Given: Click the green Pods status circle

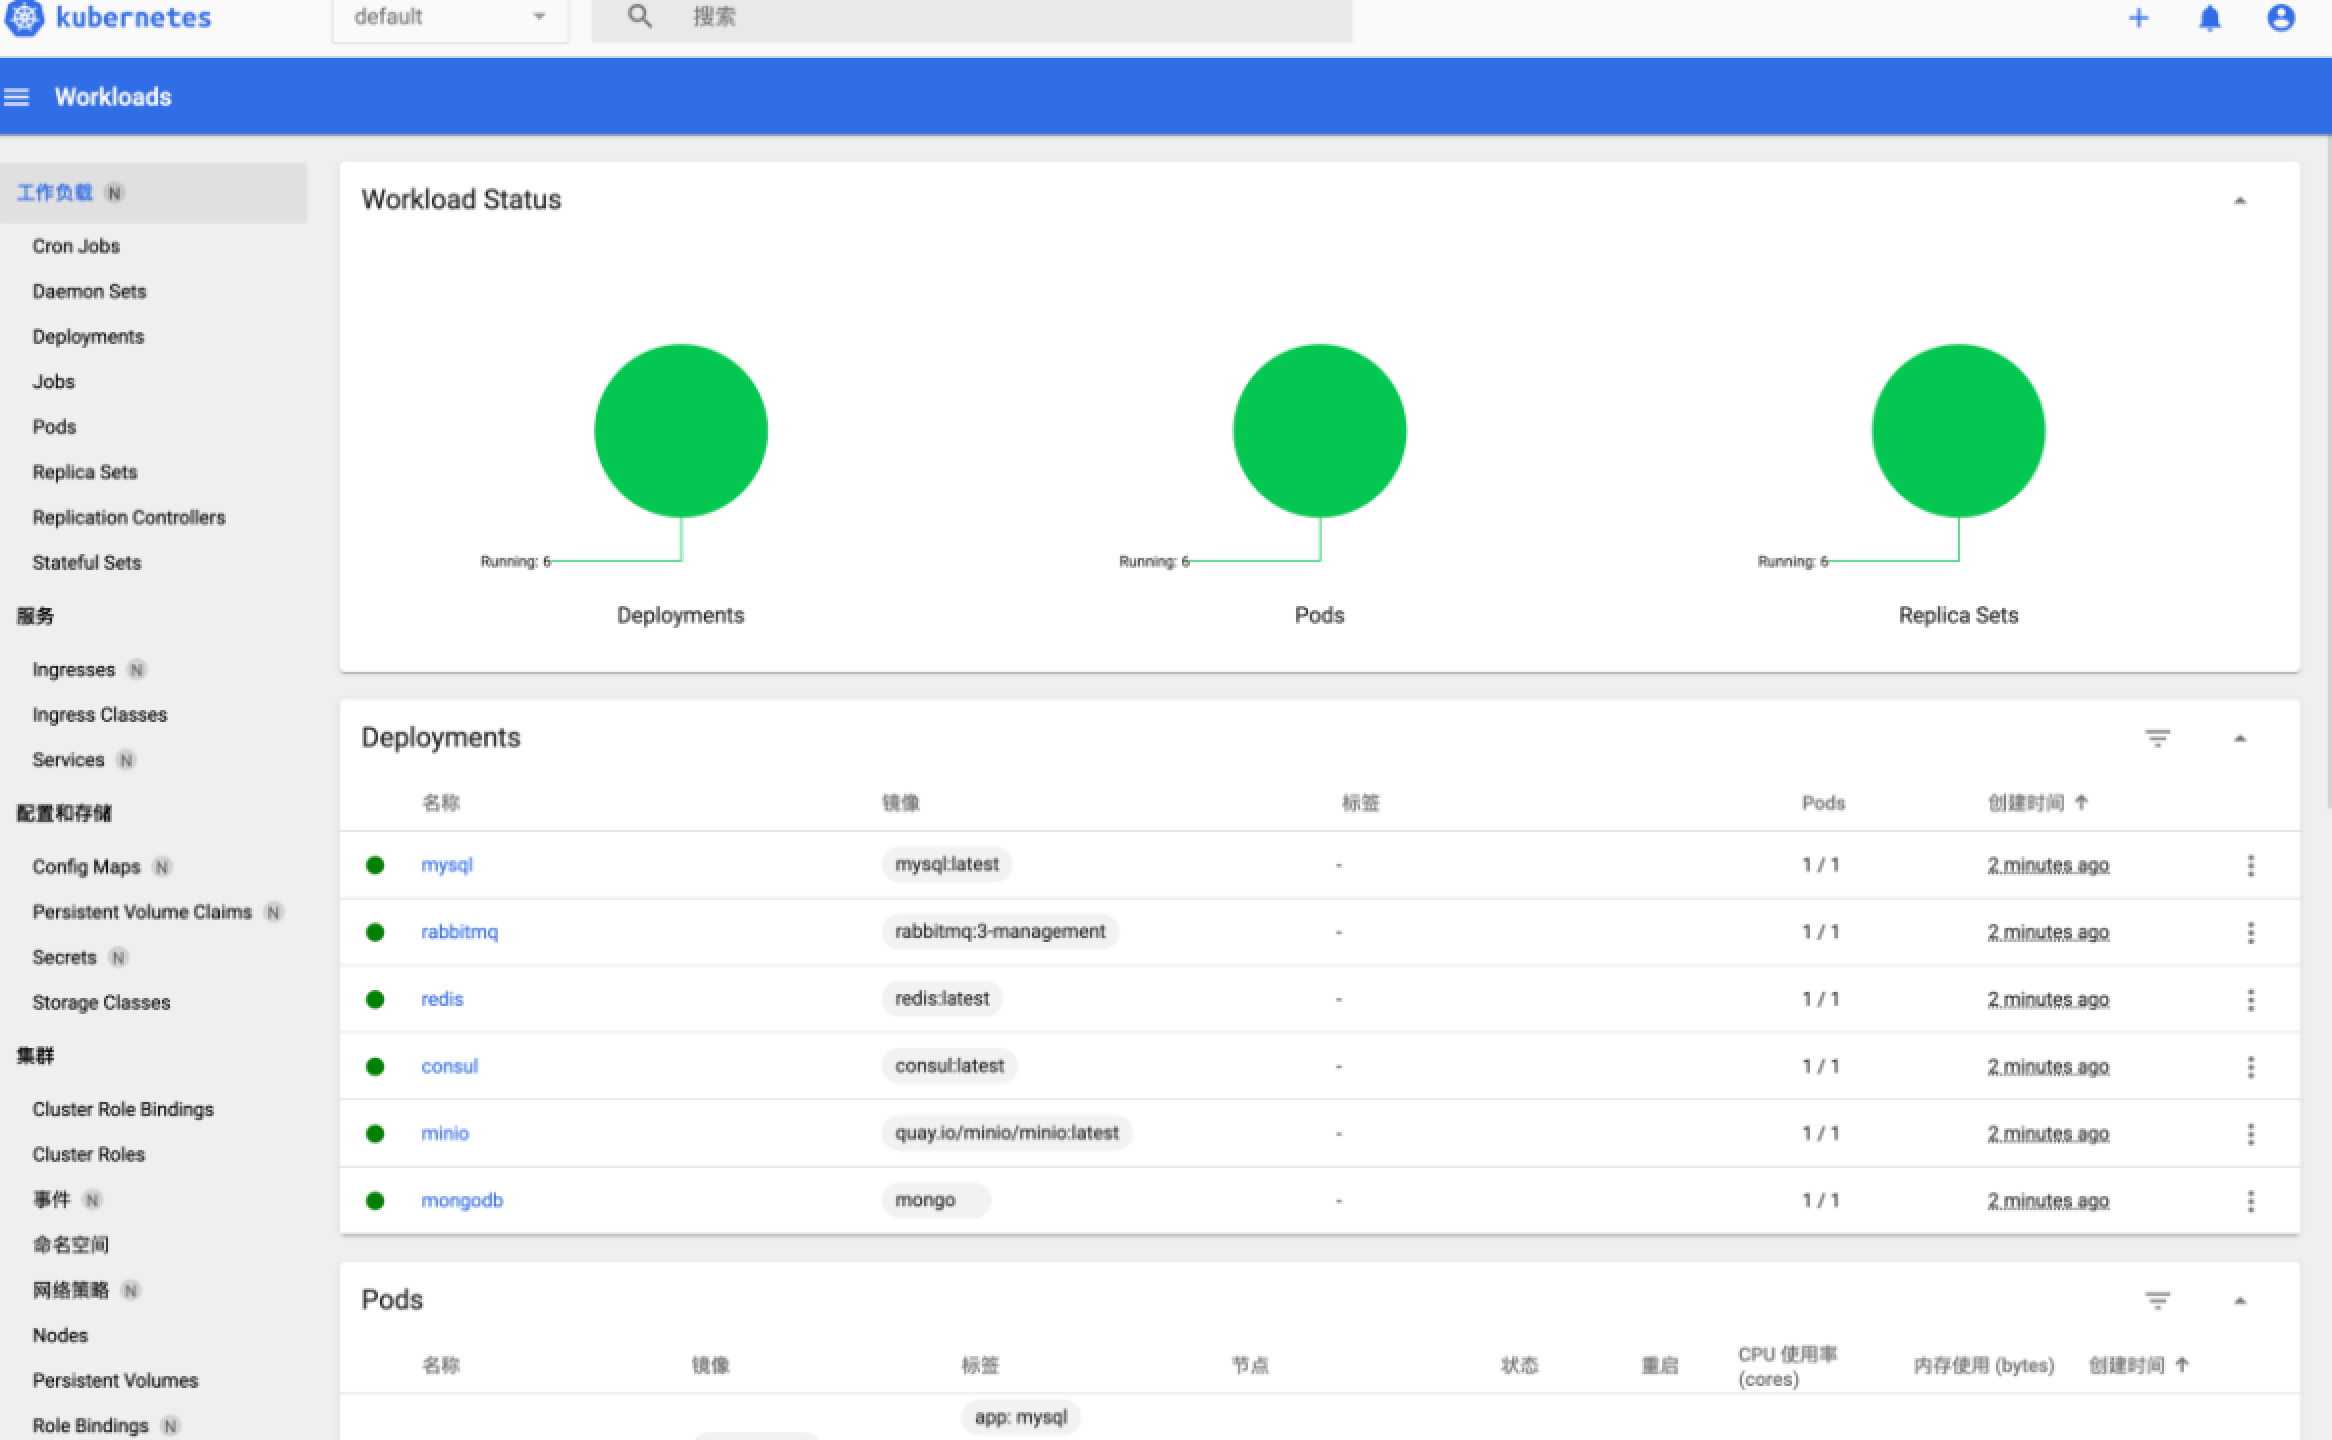Looking at the screenshot, I should [1319, 431].
